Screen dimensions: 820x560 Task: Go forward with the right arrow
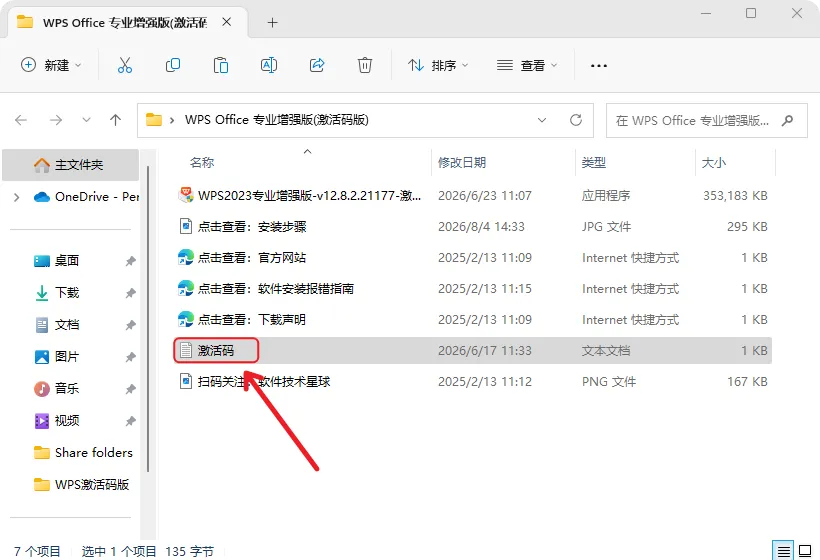pyautogui.click(x=56, y=120)
